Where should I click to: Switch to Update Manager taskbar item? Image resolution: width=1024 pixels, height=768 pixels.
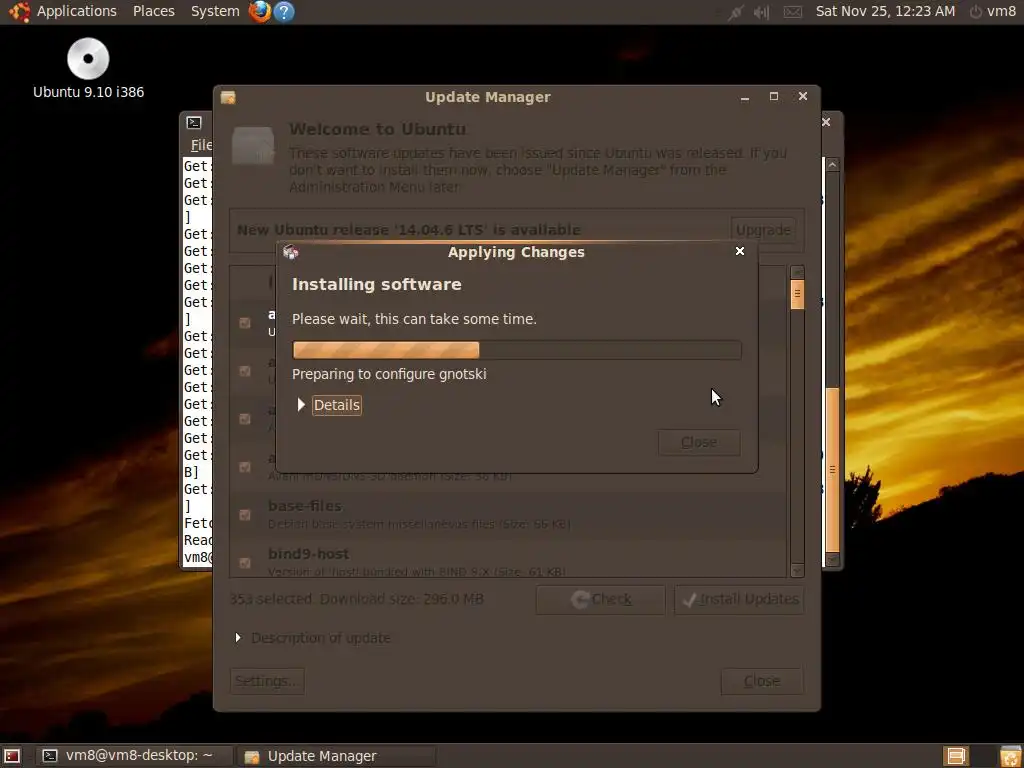tap(336, 756)
